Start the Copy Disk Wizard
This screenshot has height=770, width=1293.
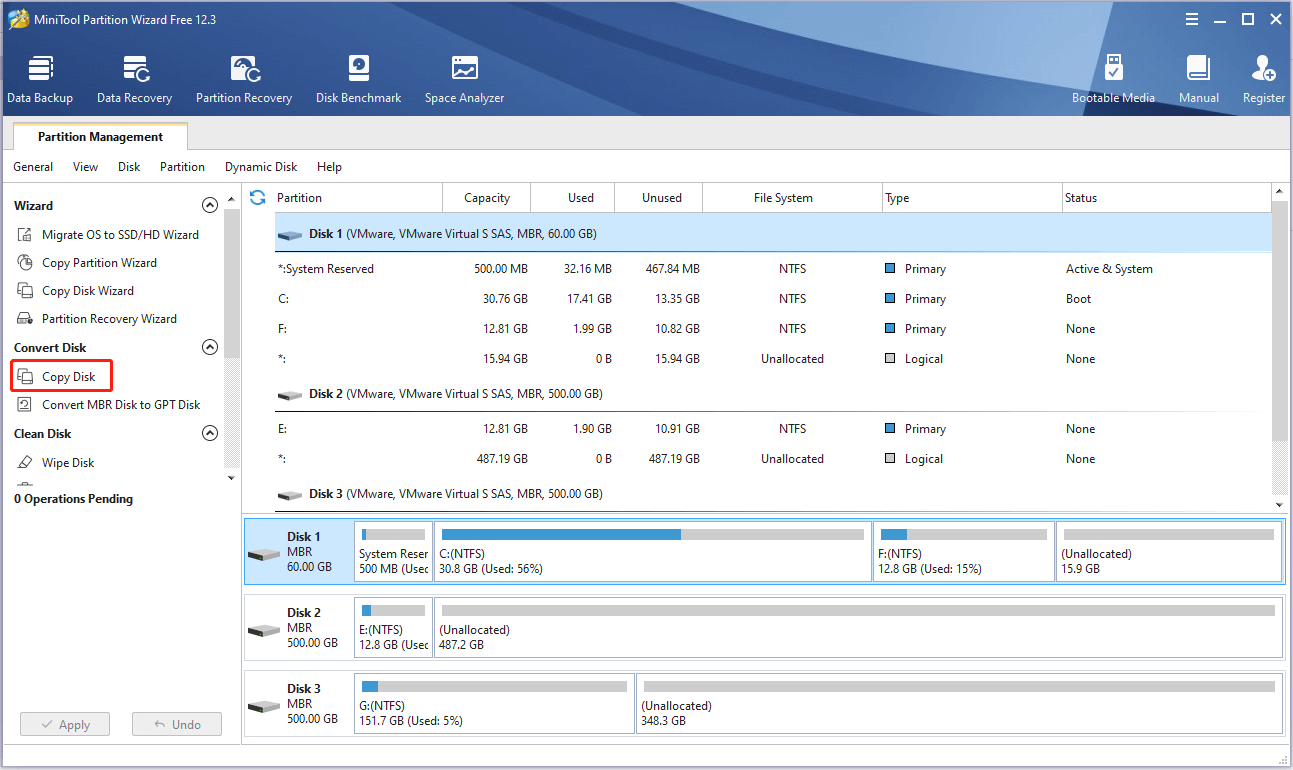coord(76,291)
